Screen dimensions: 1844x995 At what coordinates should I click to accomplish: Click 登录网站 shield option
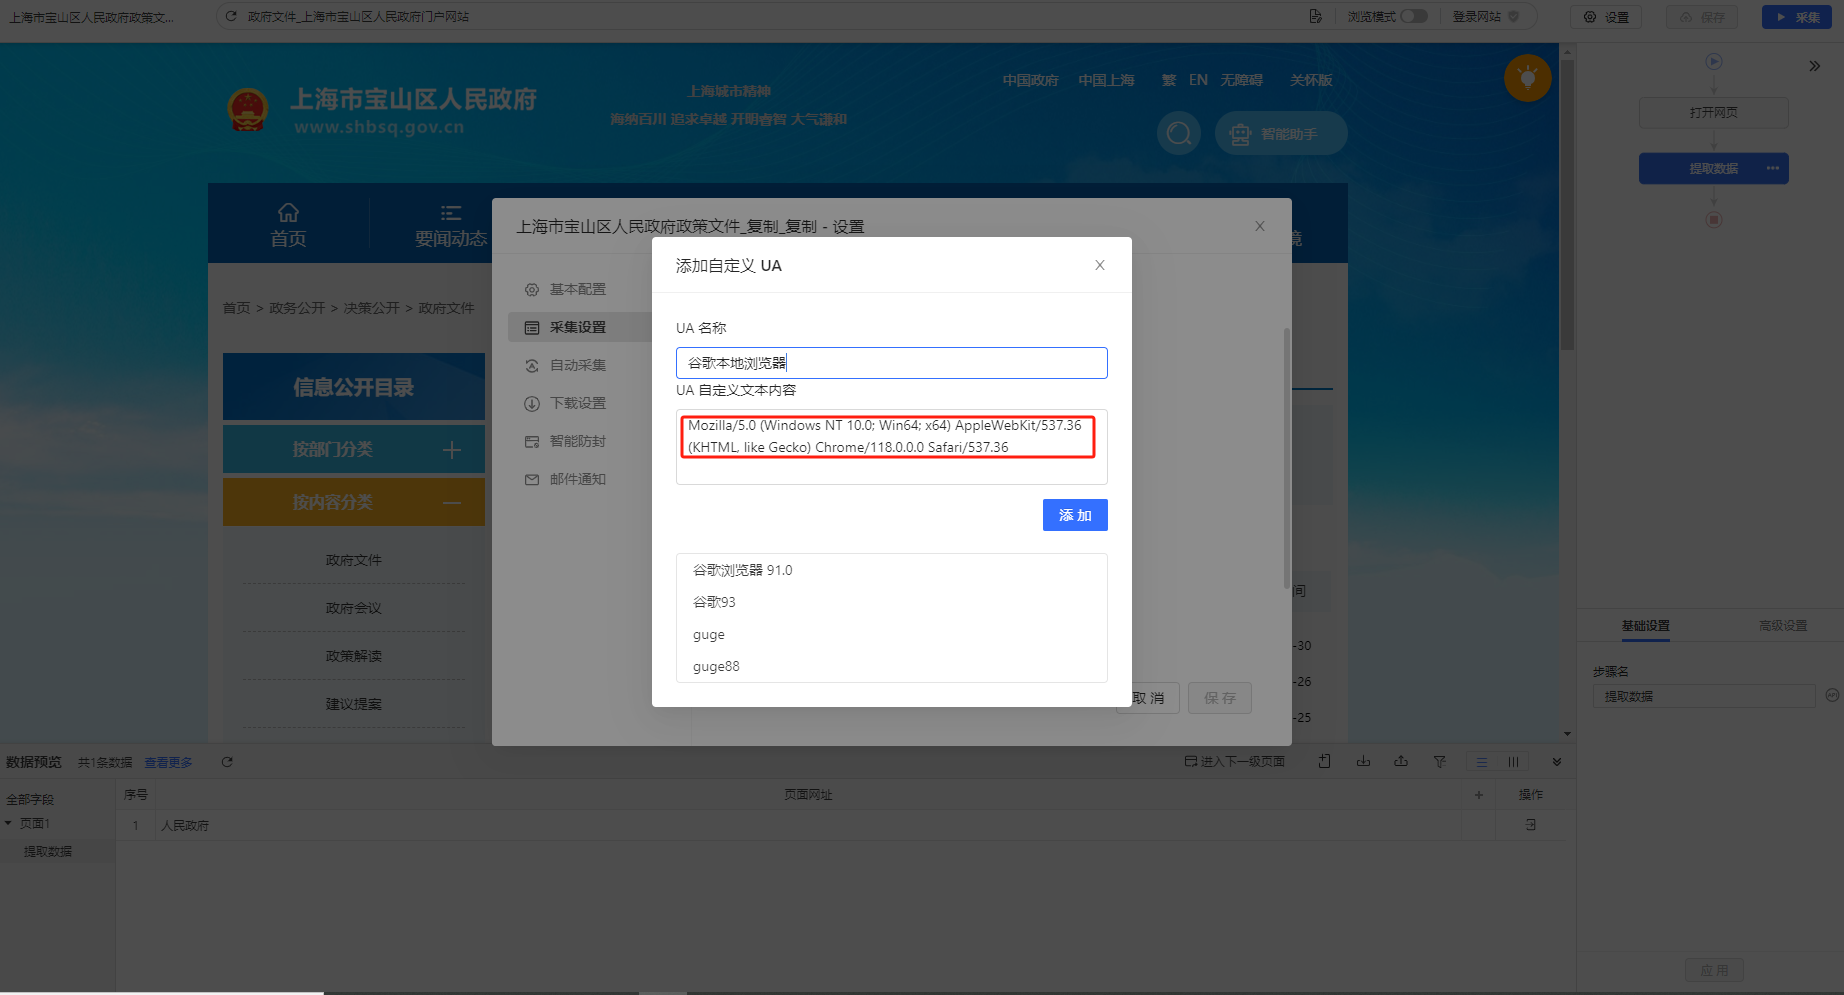(1486, 16)
